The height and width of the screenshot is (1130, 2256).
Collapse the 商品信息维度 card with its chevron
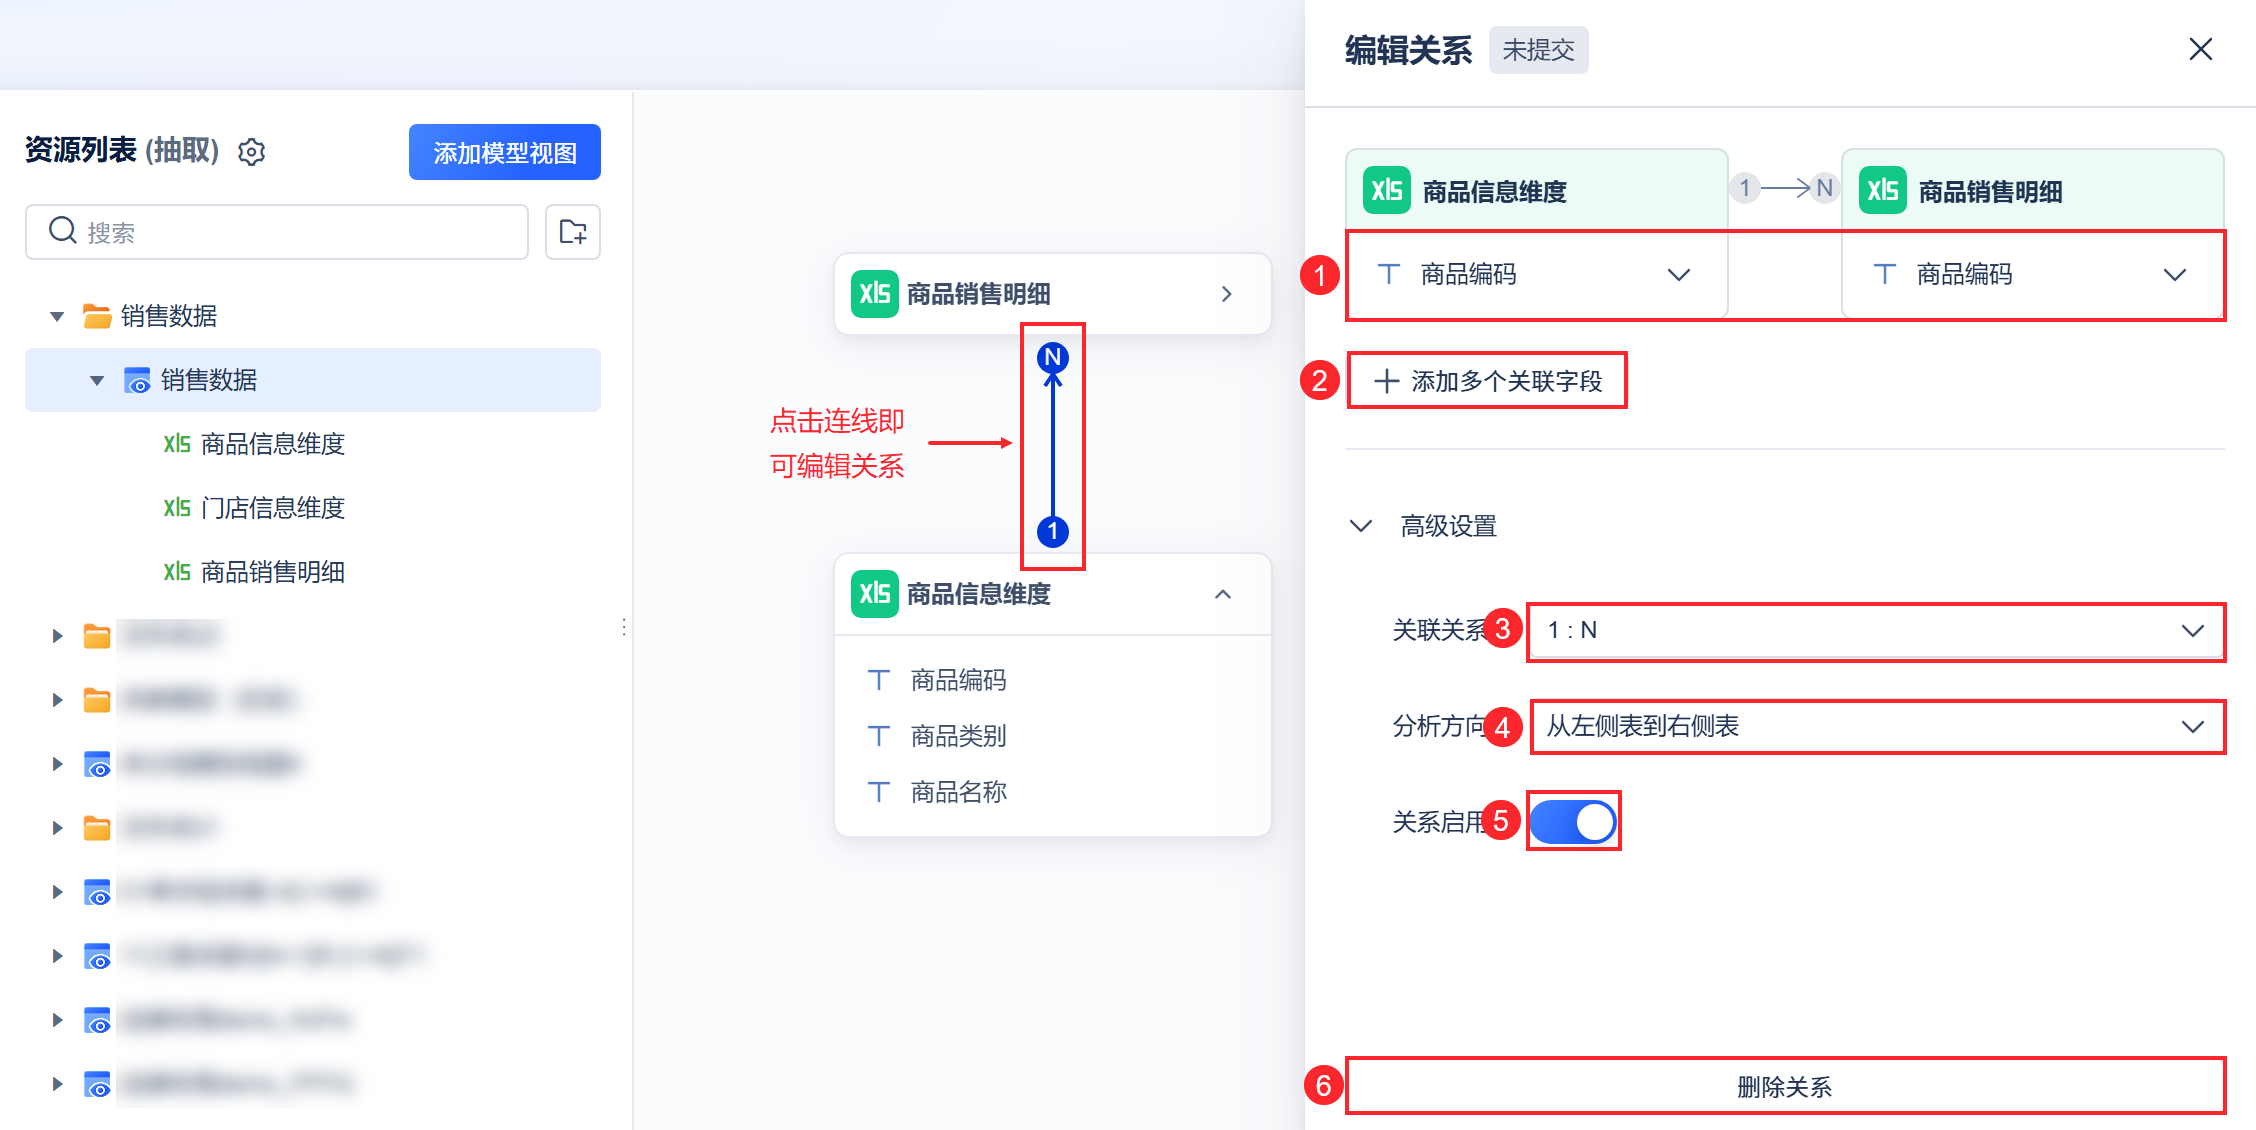(1223, 594)
